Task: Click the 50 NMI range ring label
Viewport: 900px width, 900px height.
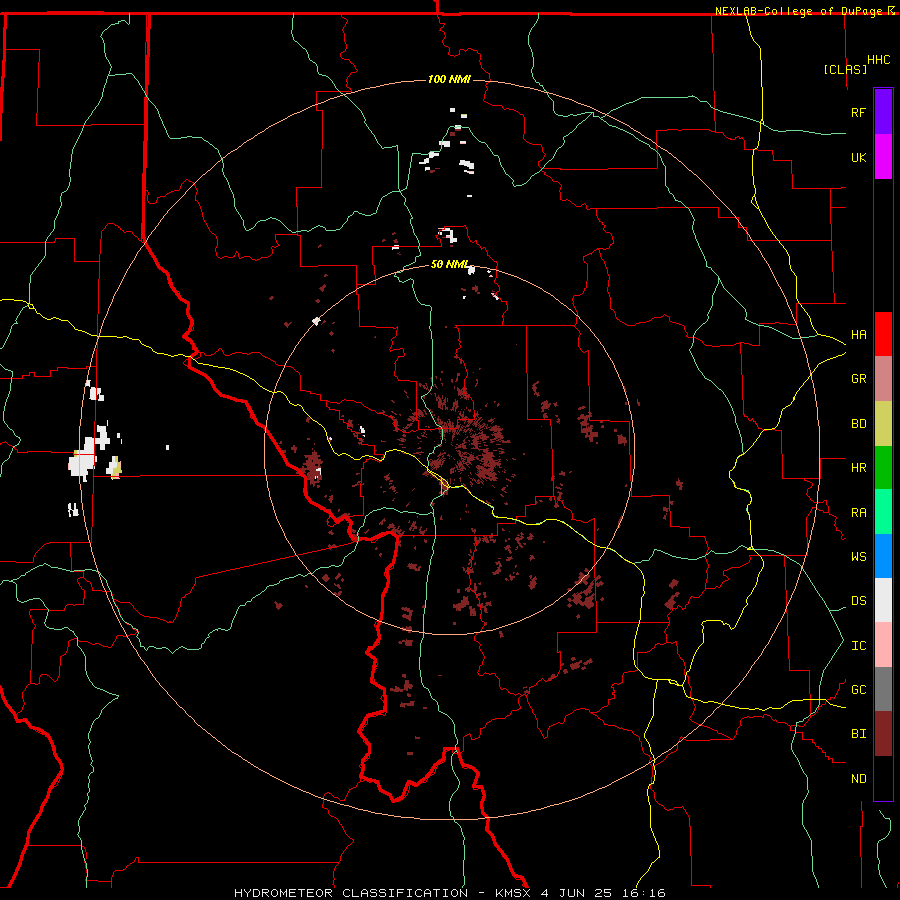Action: click(449, 264)
